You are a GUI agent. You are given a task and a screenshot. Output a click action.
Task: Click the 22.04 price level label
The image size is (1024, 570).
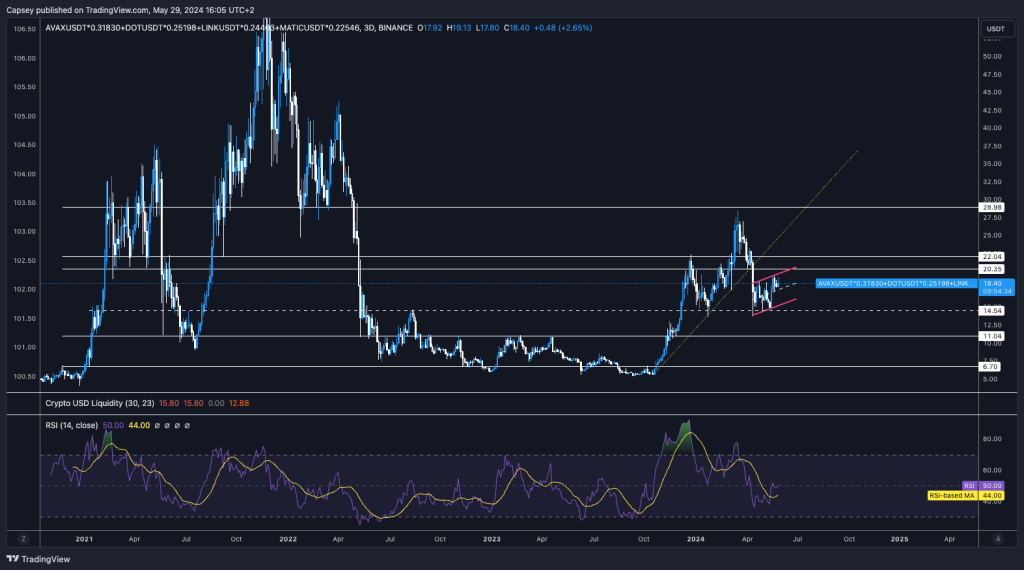coord(991,257)
